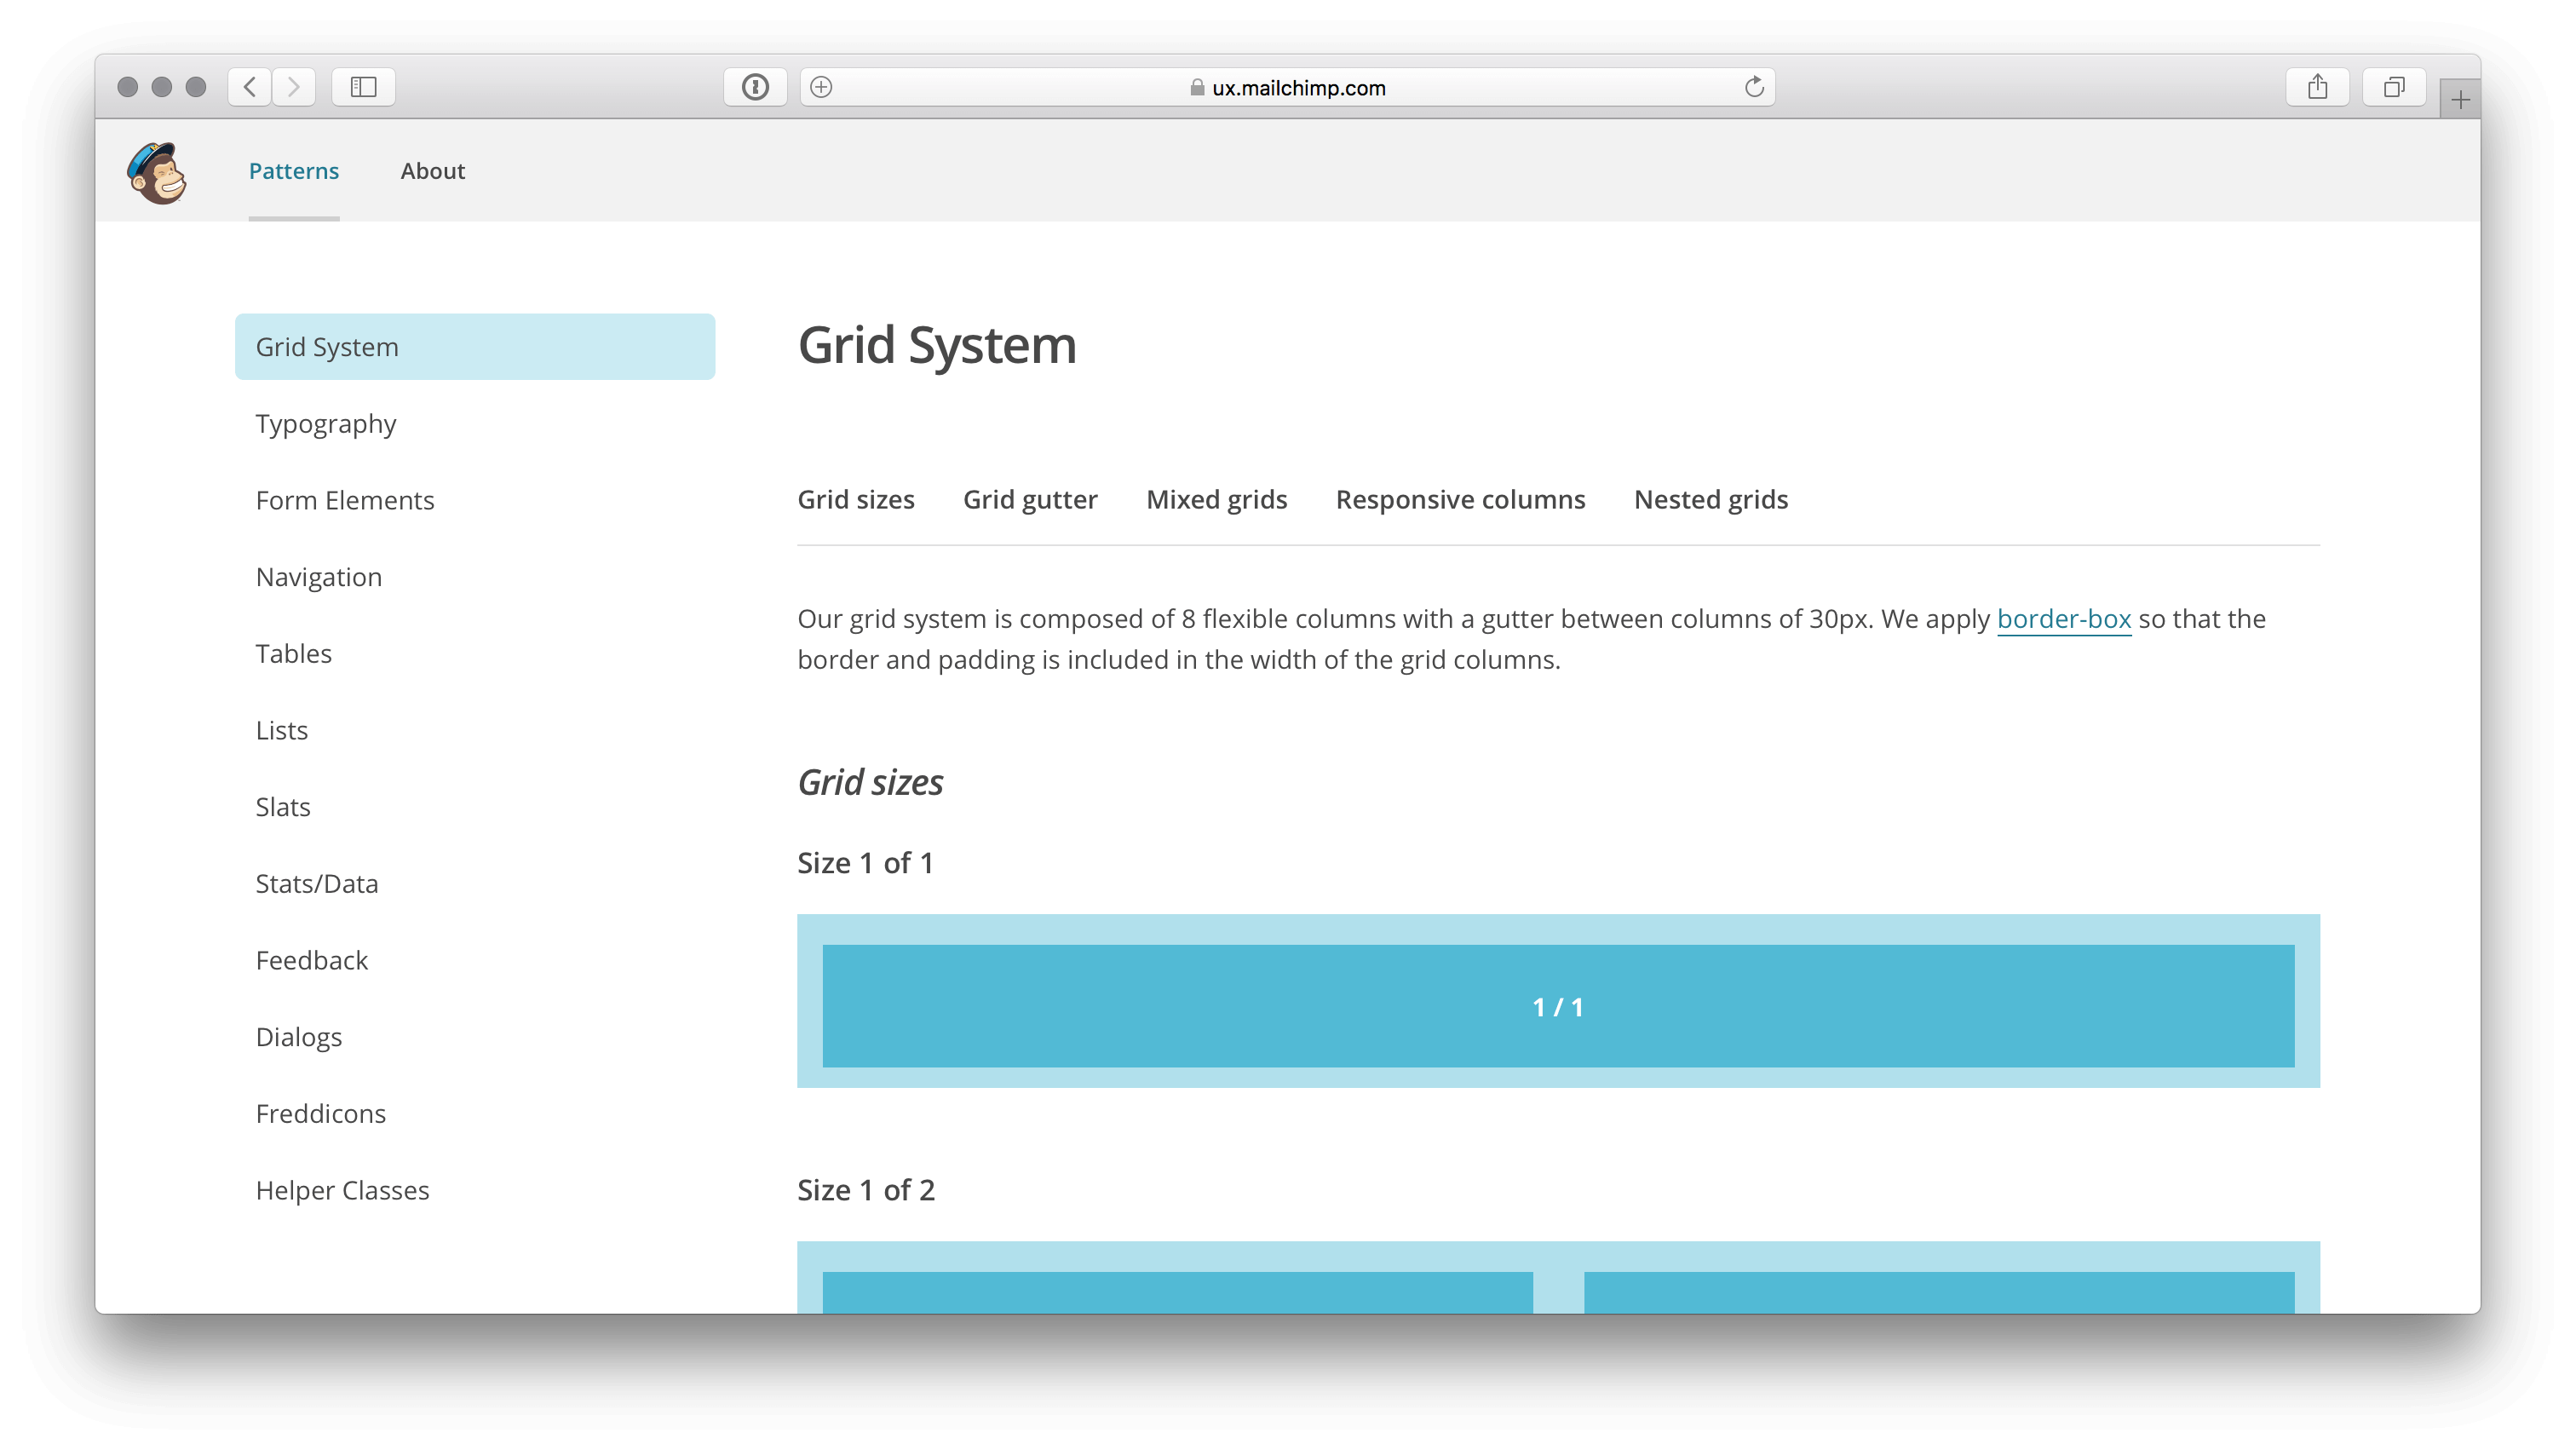Switch to the Grid gutter tab
The image size is (2576, 1450).
(x=1030, y=499)
